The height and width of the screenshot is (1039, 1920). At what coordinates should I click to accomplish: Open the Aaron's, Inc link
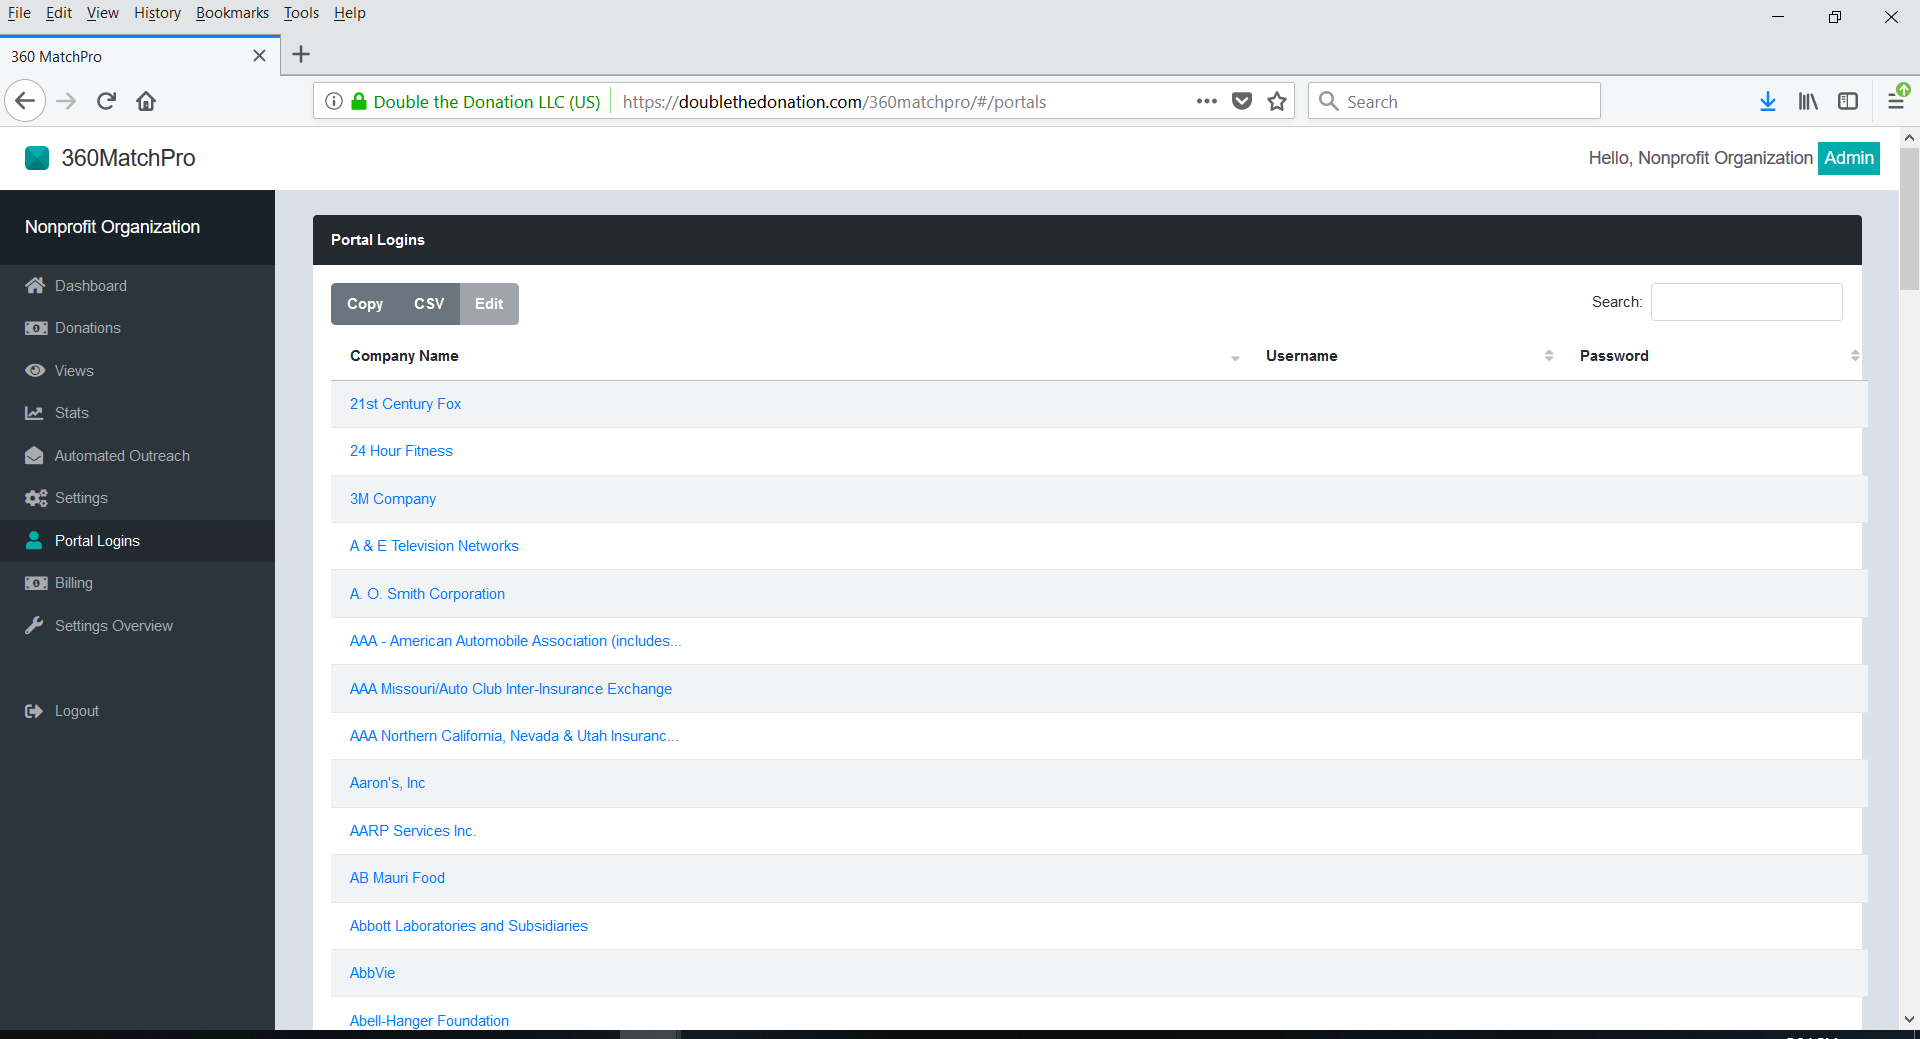pos(387,783)
